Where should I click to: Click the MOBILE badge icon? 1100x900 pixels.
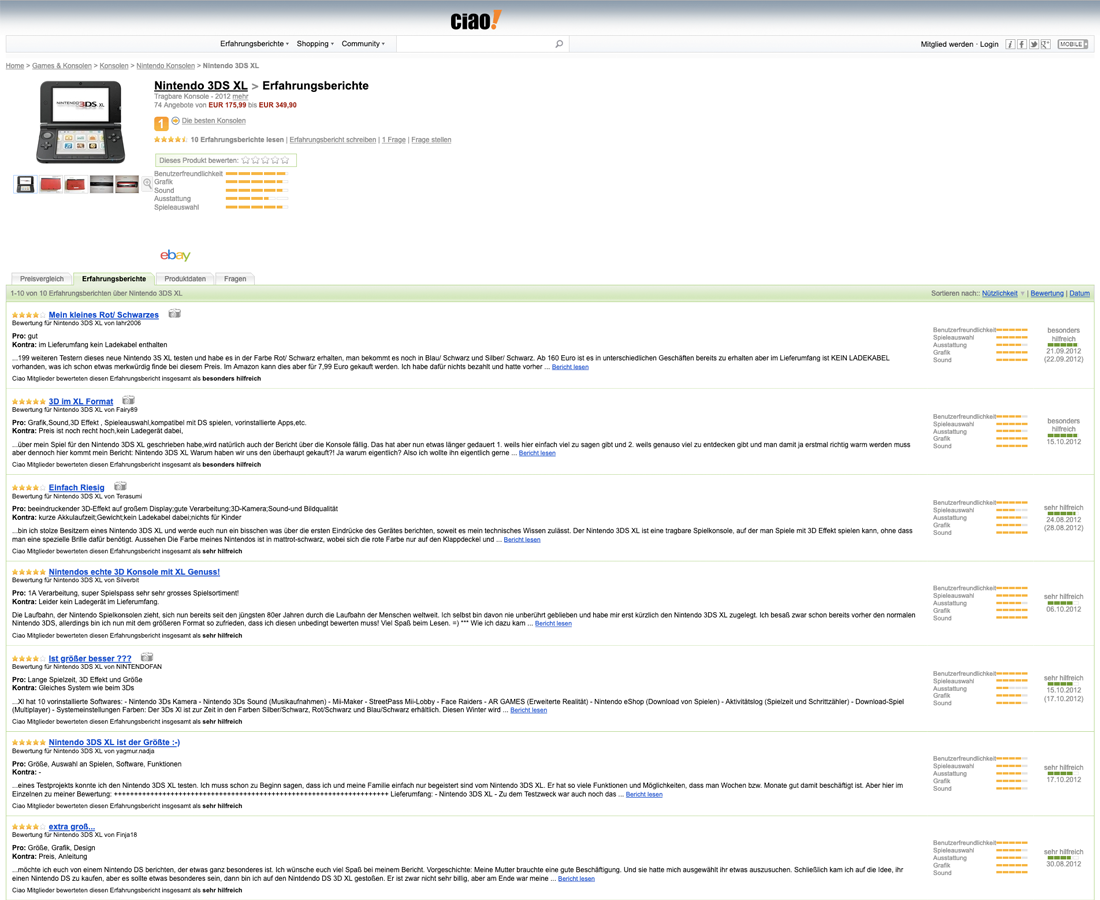pos(1073,44)
